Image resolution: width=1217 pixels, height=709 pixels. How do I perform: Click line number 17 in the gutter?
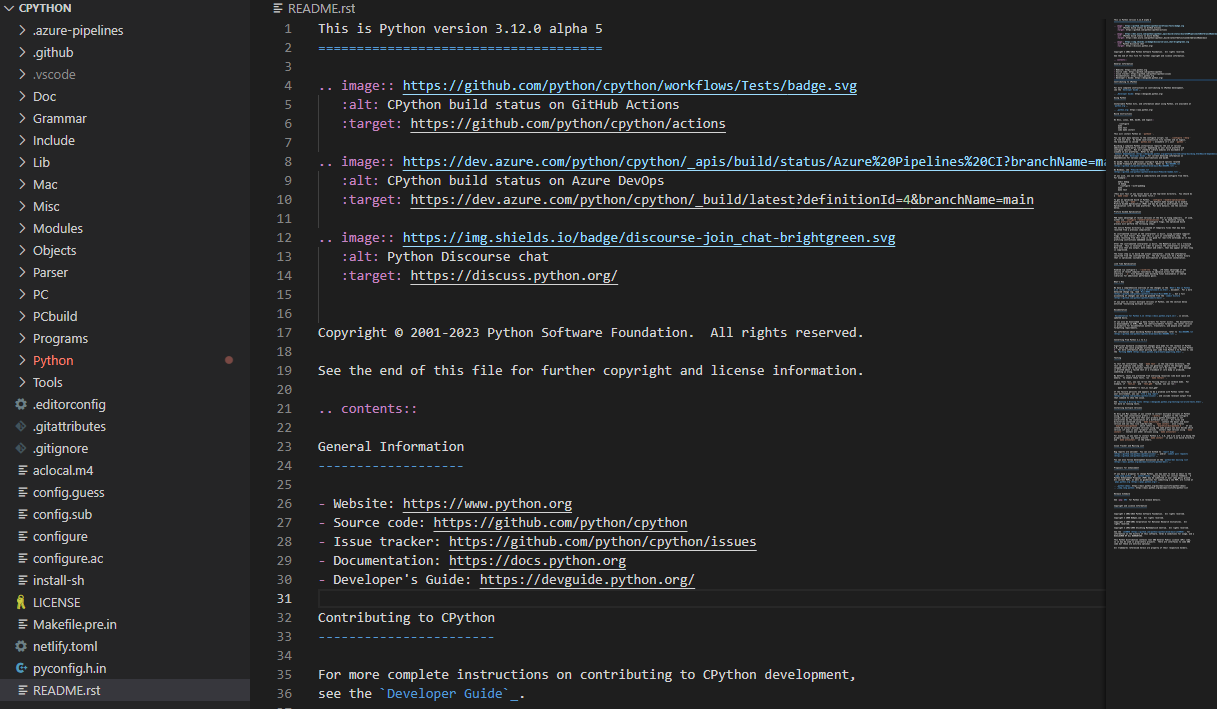[284, 333]
